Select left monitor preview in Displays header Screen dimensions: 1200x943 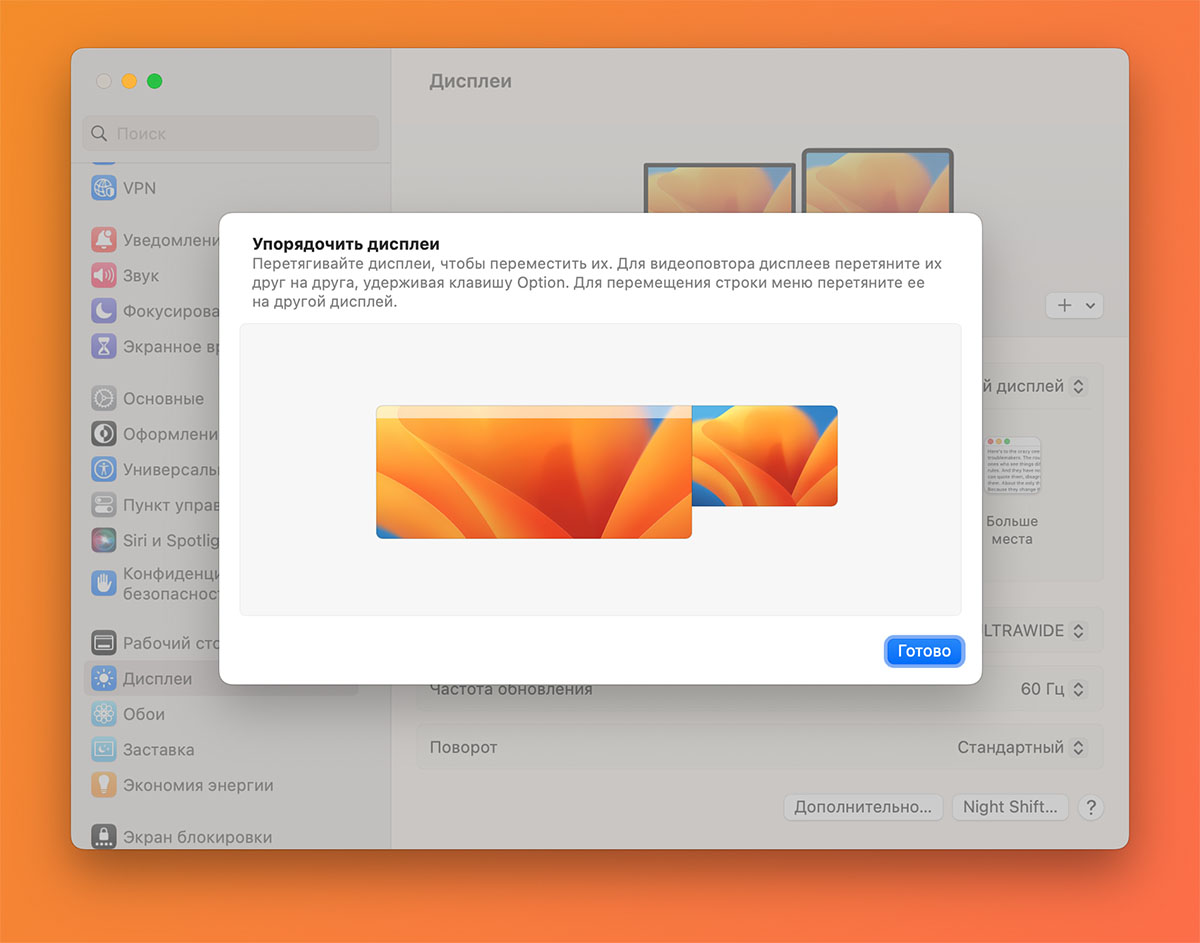coord(719,188)
